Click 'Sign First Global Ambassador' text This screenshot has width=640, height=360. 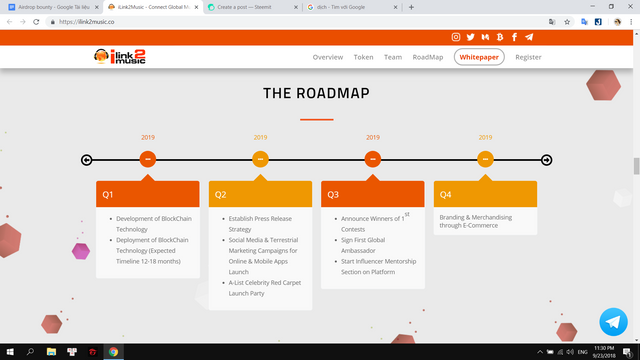[363, 245]
